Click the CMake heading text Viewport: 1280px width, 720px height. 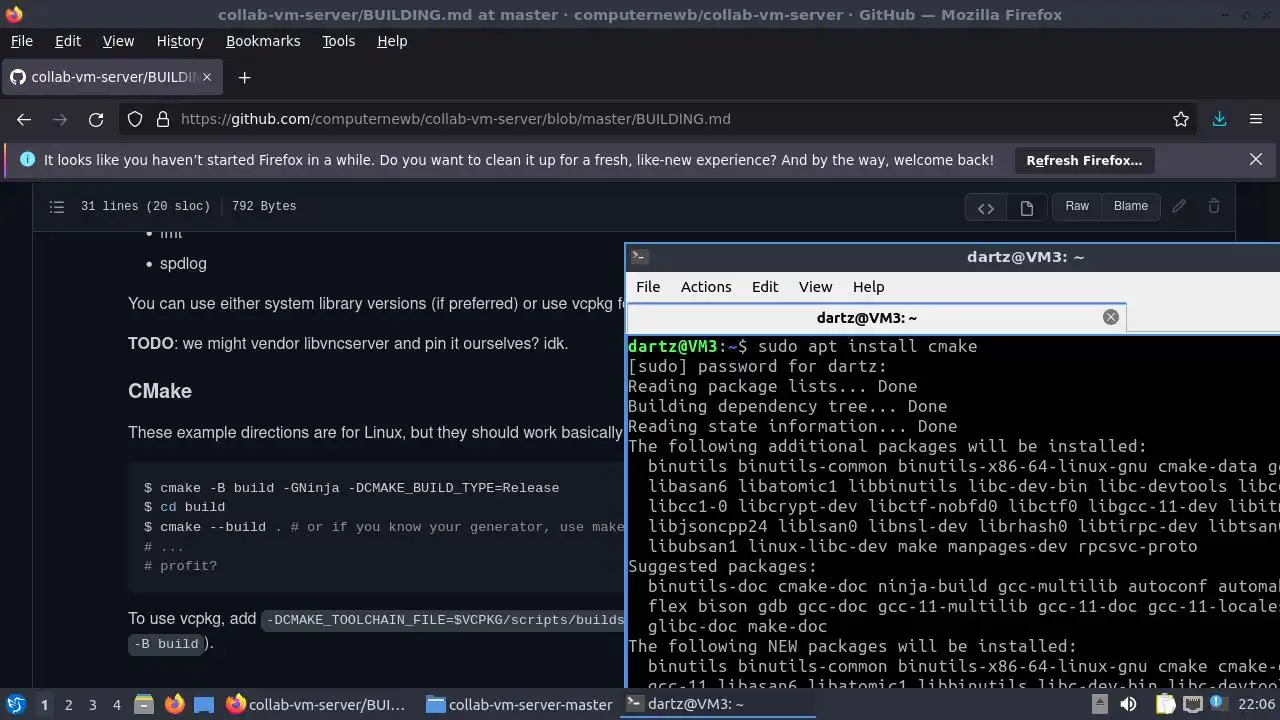pyautogui.click(x=160, y=391)
